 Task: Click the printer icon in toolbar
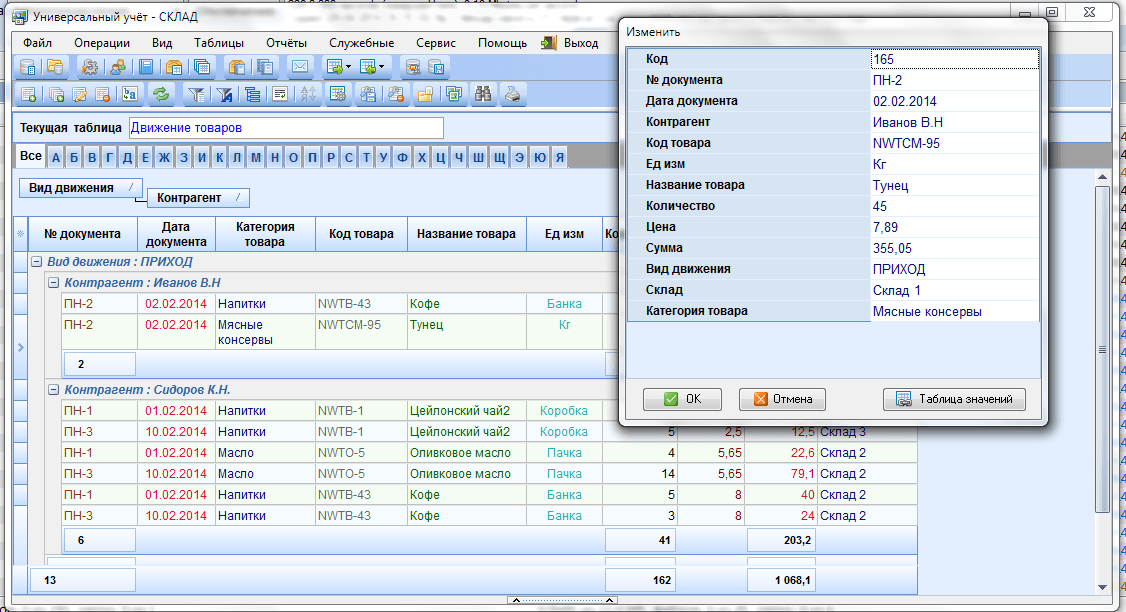[x=512, y=95]
